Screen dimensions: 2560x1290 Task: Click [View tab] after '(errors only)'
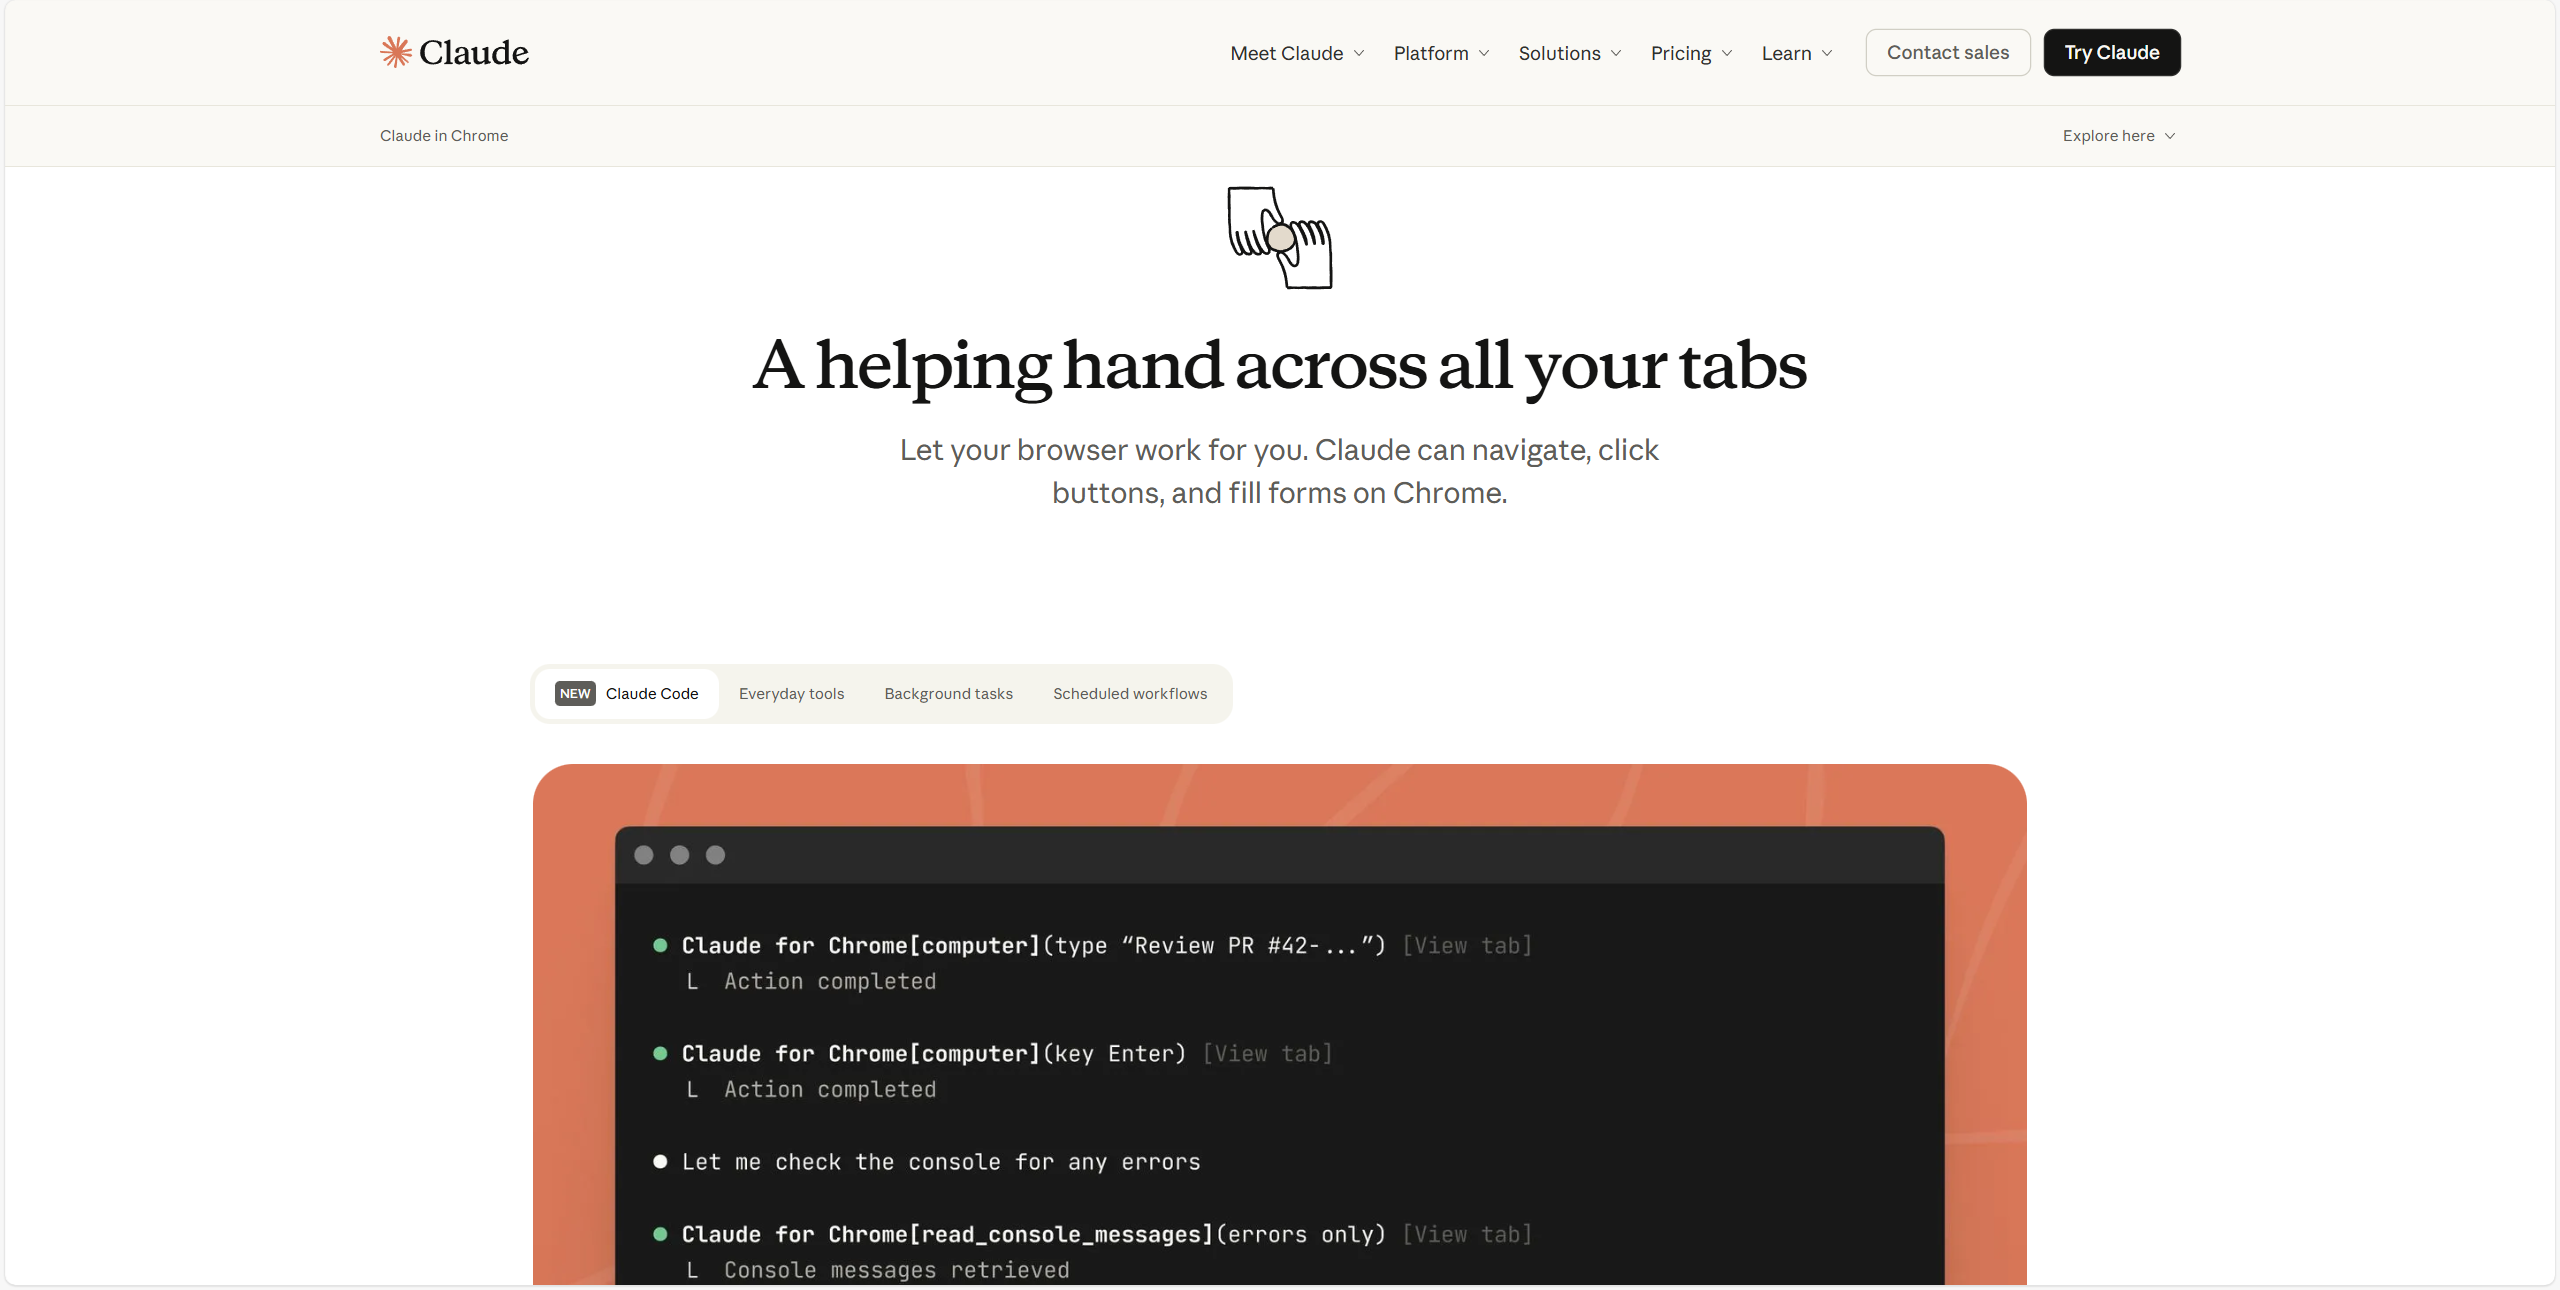pos(1467,1234)
